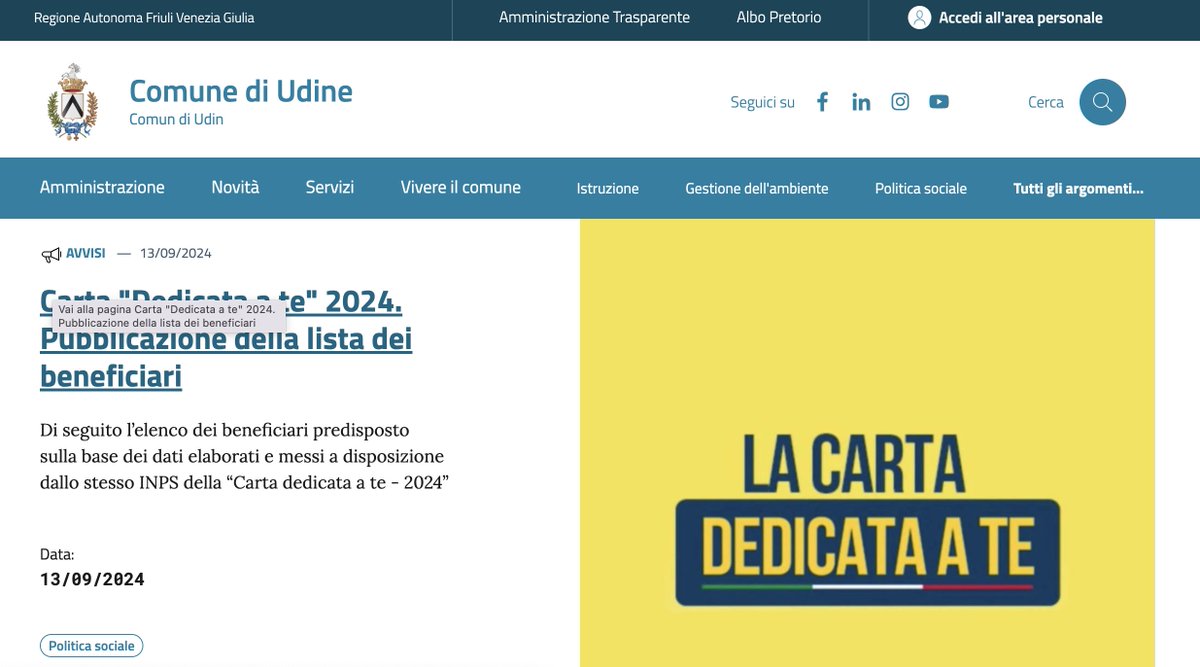Click the Politica sociale tag
1200x667 pixels.
[x=91, y=645]
